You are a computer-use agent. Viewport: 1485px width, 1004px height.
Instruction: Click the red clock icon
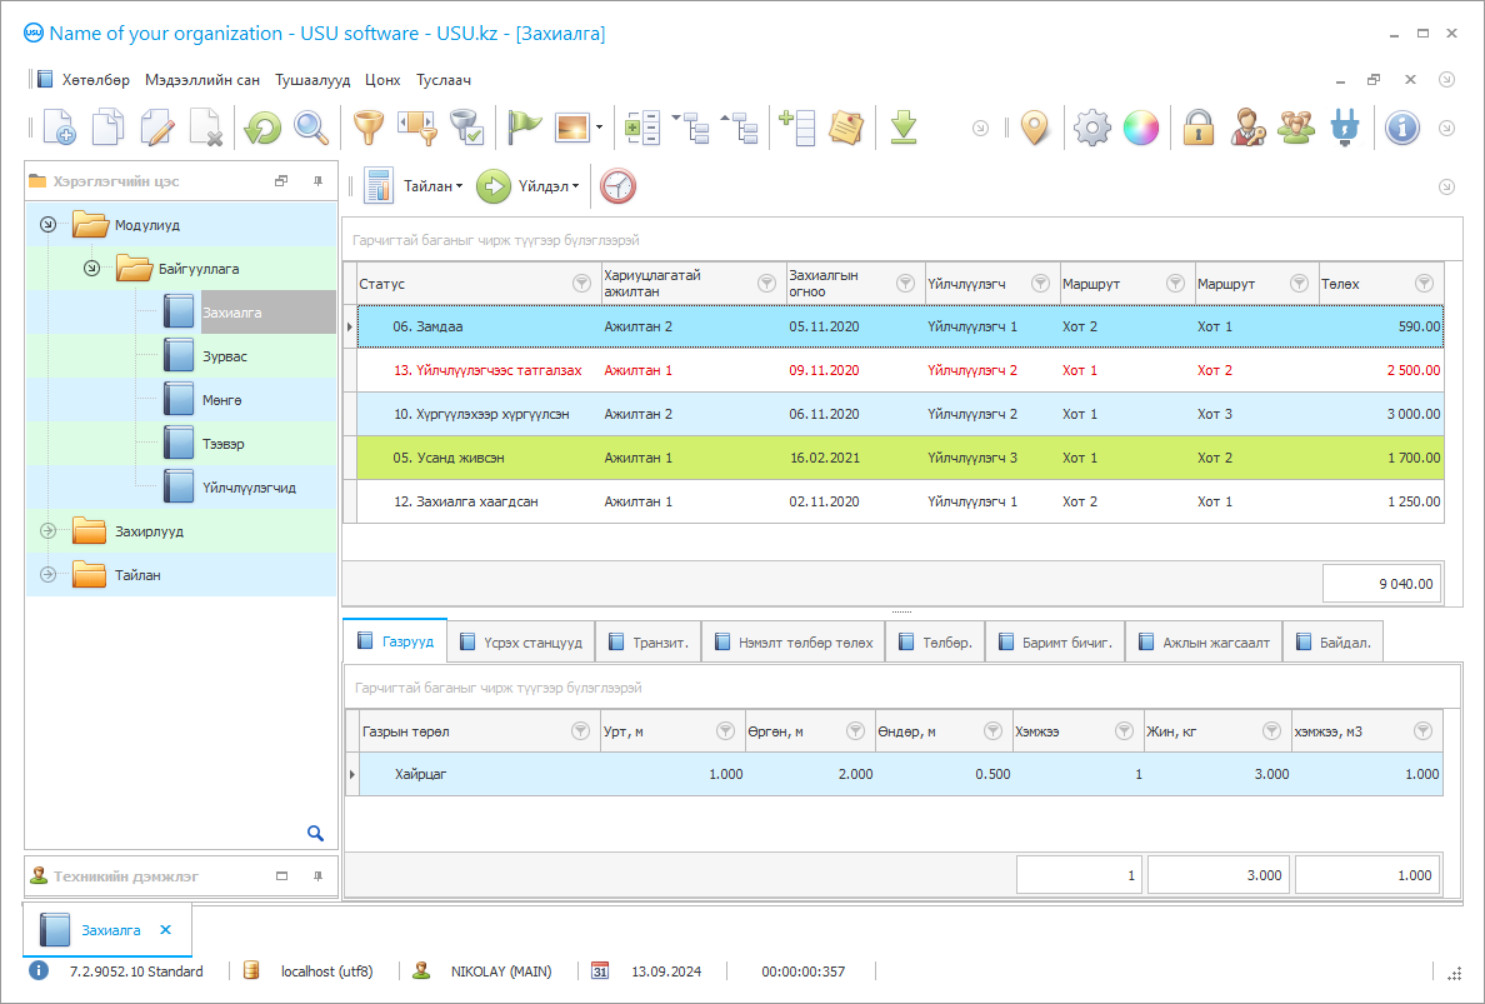tap(618, 186)
